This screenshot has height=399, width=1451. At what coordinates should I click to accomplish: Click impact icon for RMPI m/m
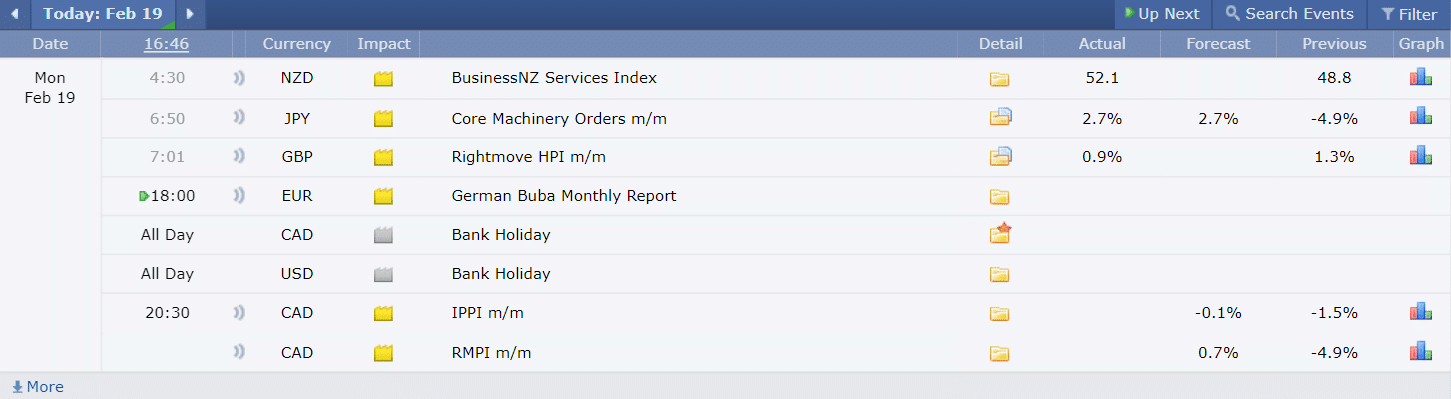tap(383, 353)
